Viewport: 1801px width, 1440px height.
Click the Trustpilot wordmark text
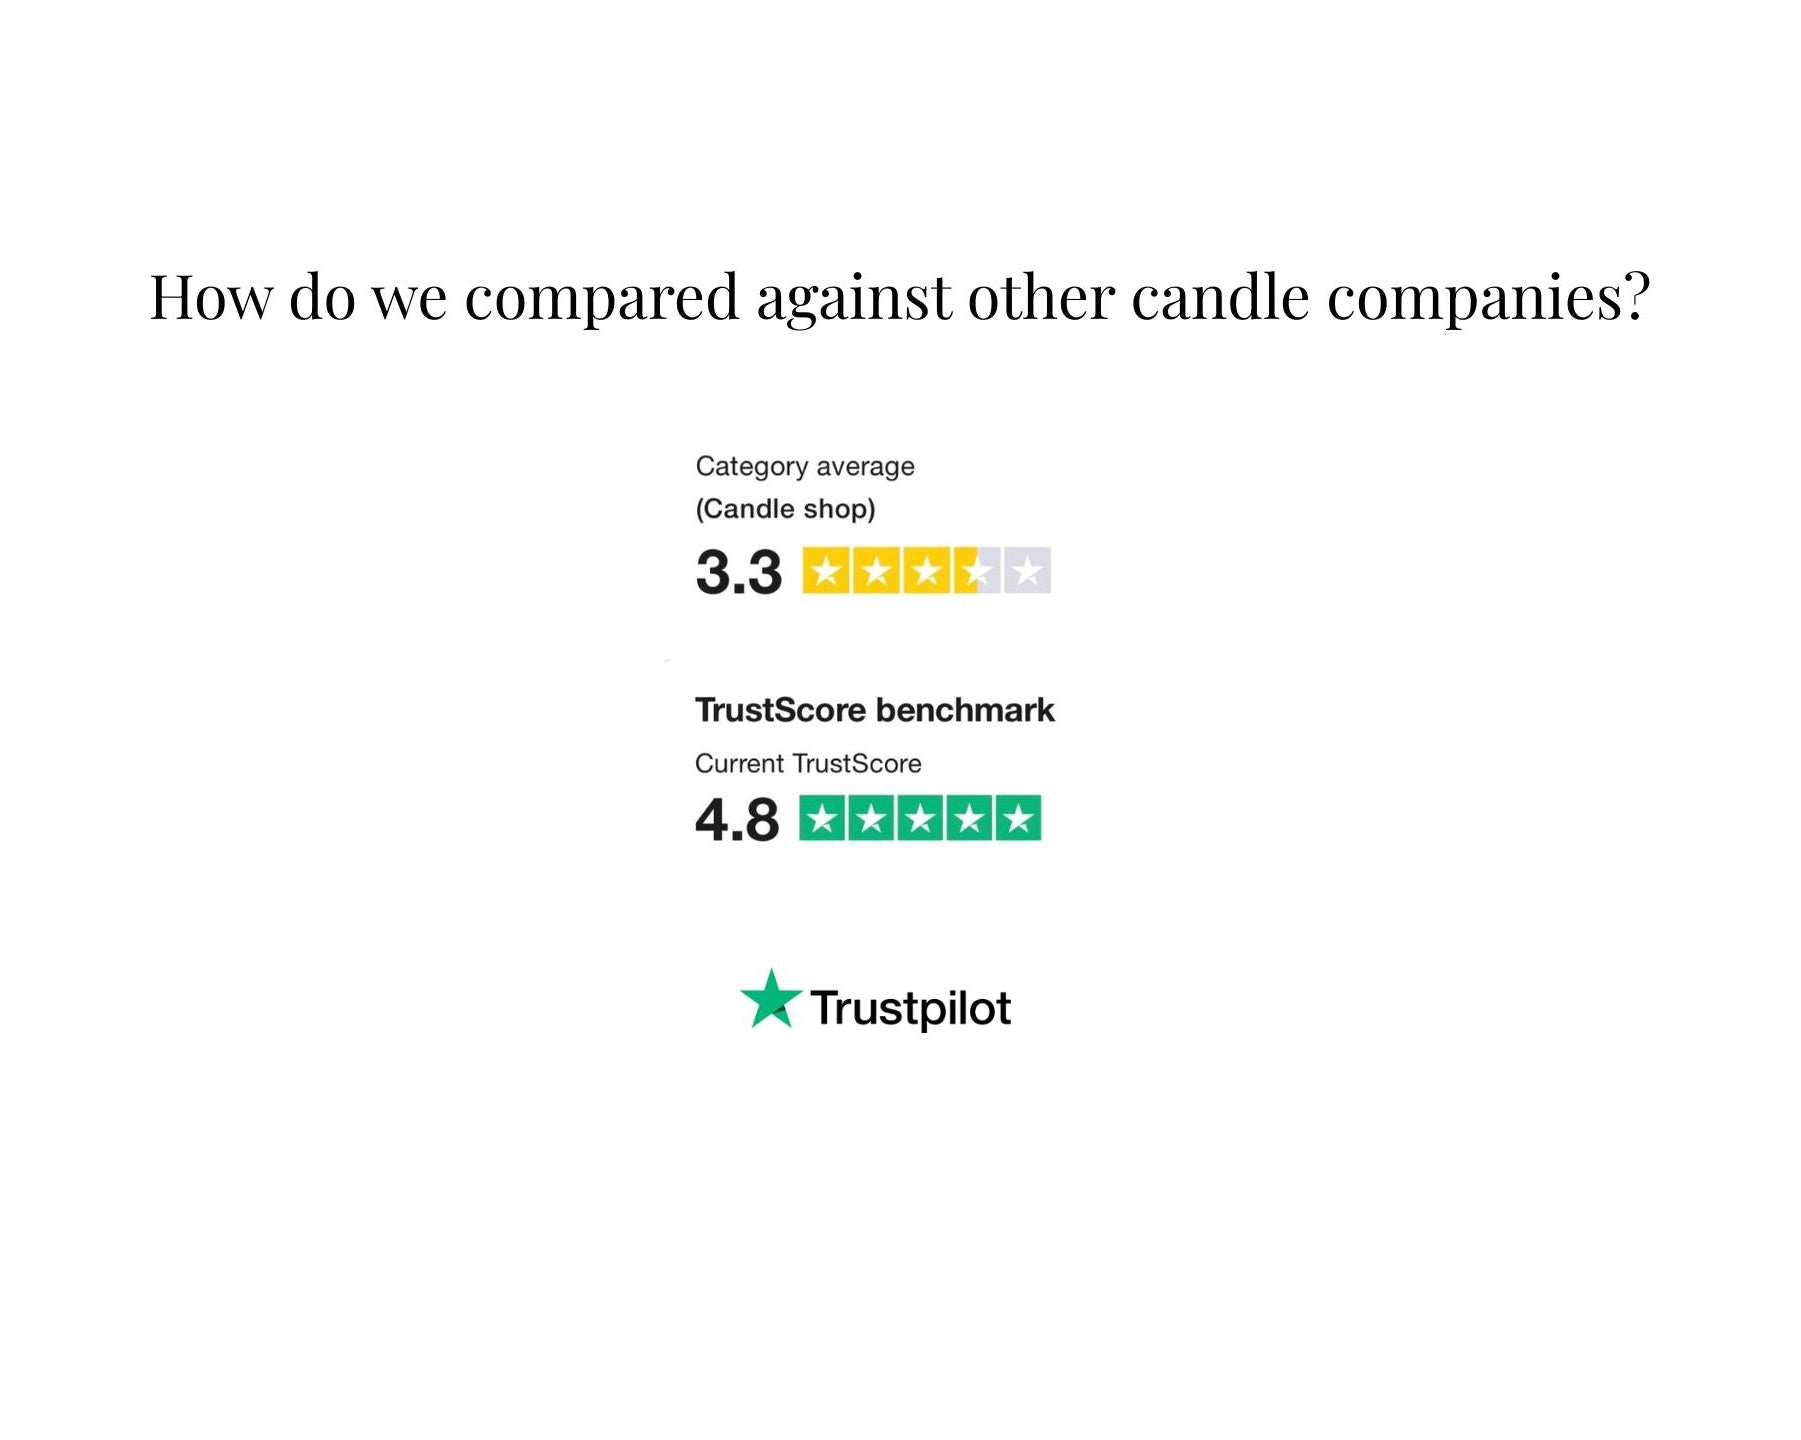pyautogui.click(x=910, y=1008)
